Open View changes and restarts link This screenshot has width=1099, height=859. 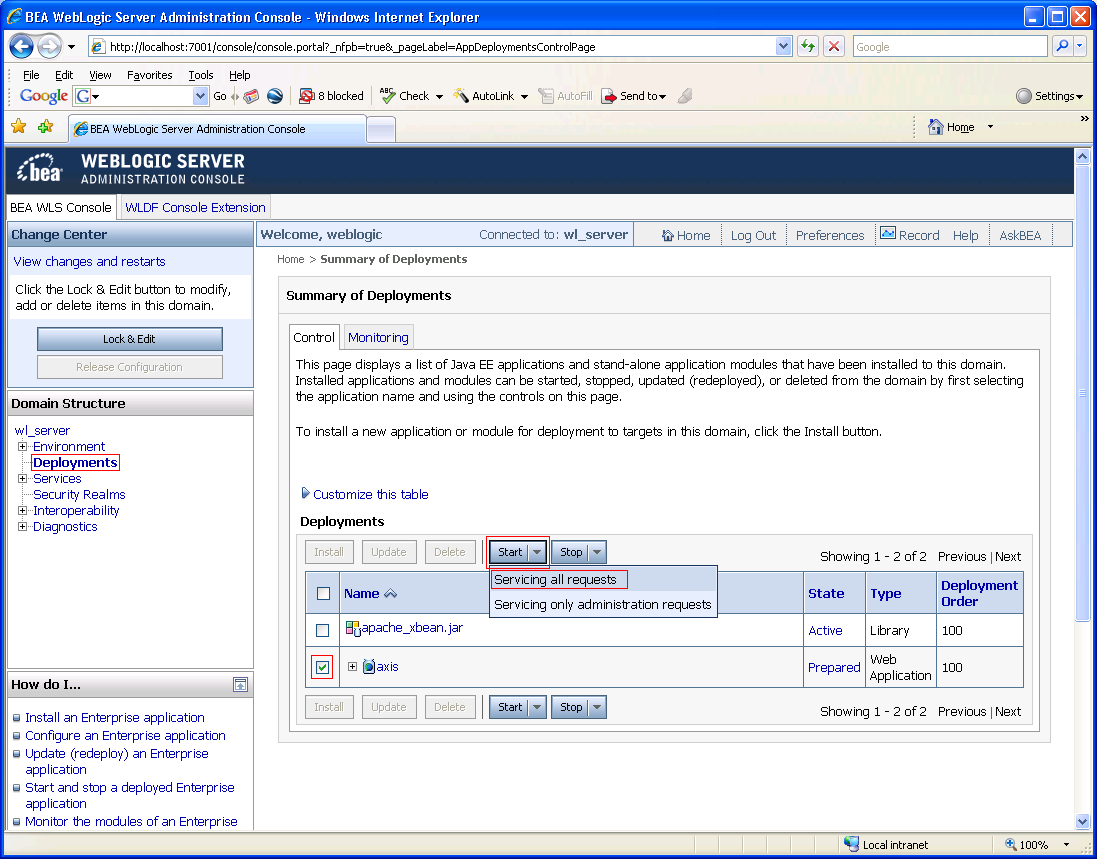coord(89,261)
